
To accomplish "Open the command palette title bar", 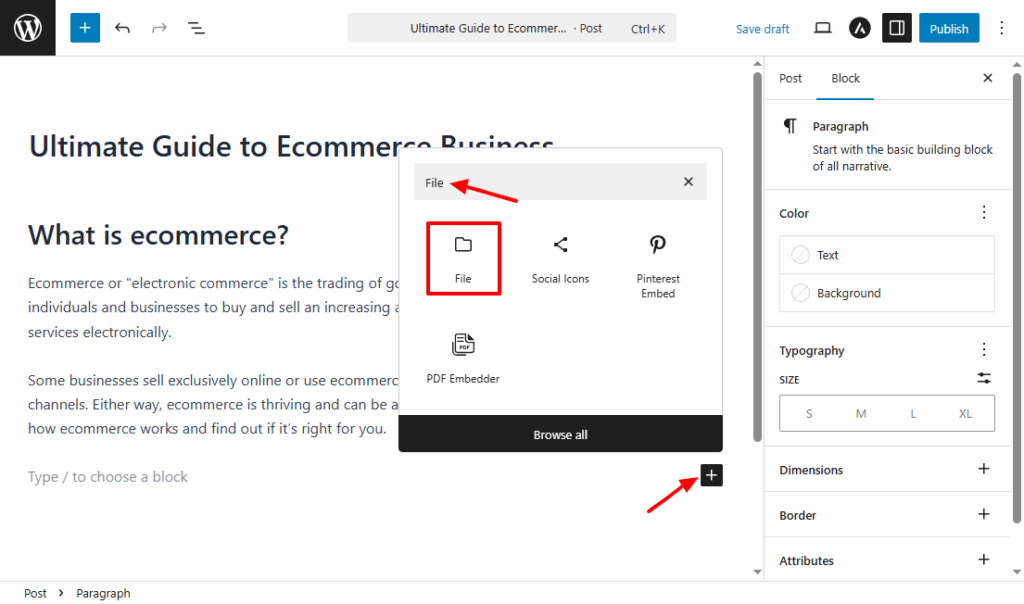I will pos(512,28).
